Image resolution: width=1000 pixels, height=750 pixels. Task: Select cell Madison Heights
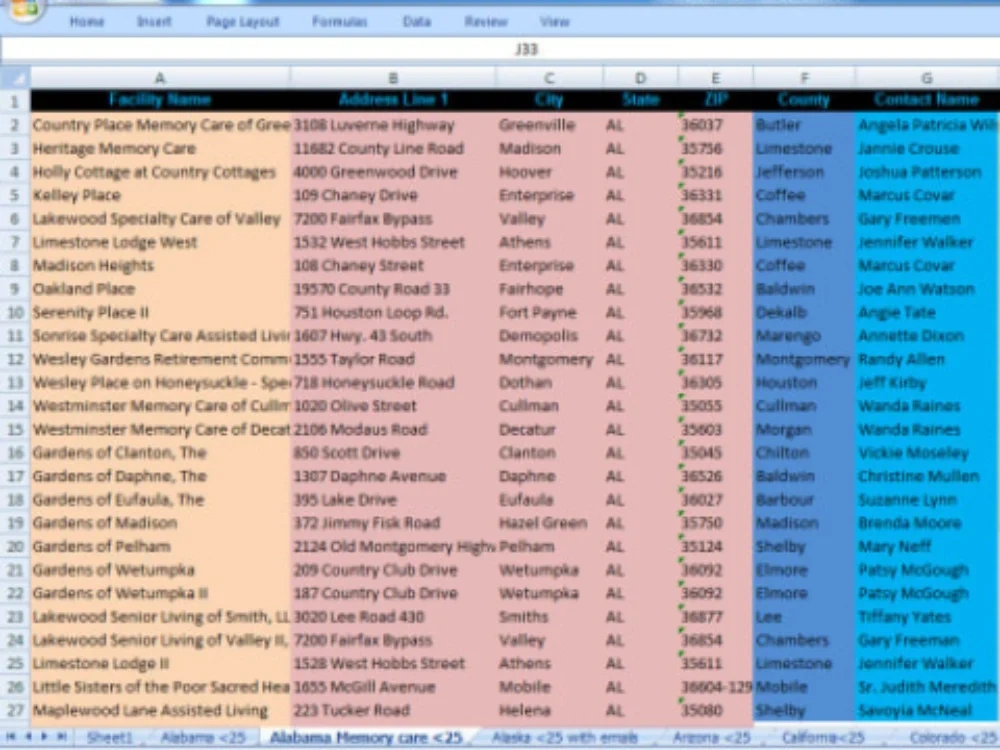point(160,265)
